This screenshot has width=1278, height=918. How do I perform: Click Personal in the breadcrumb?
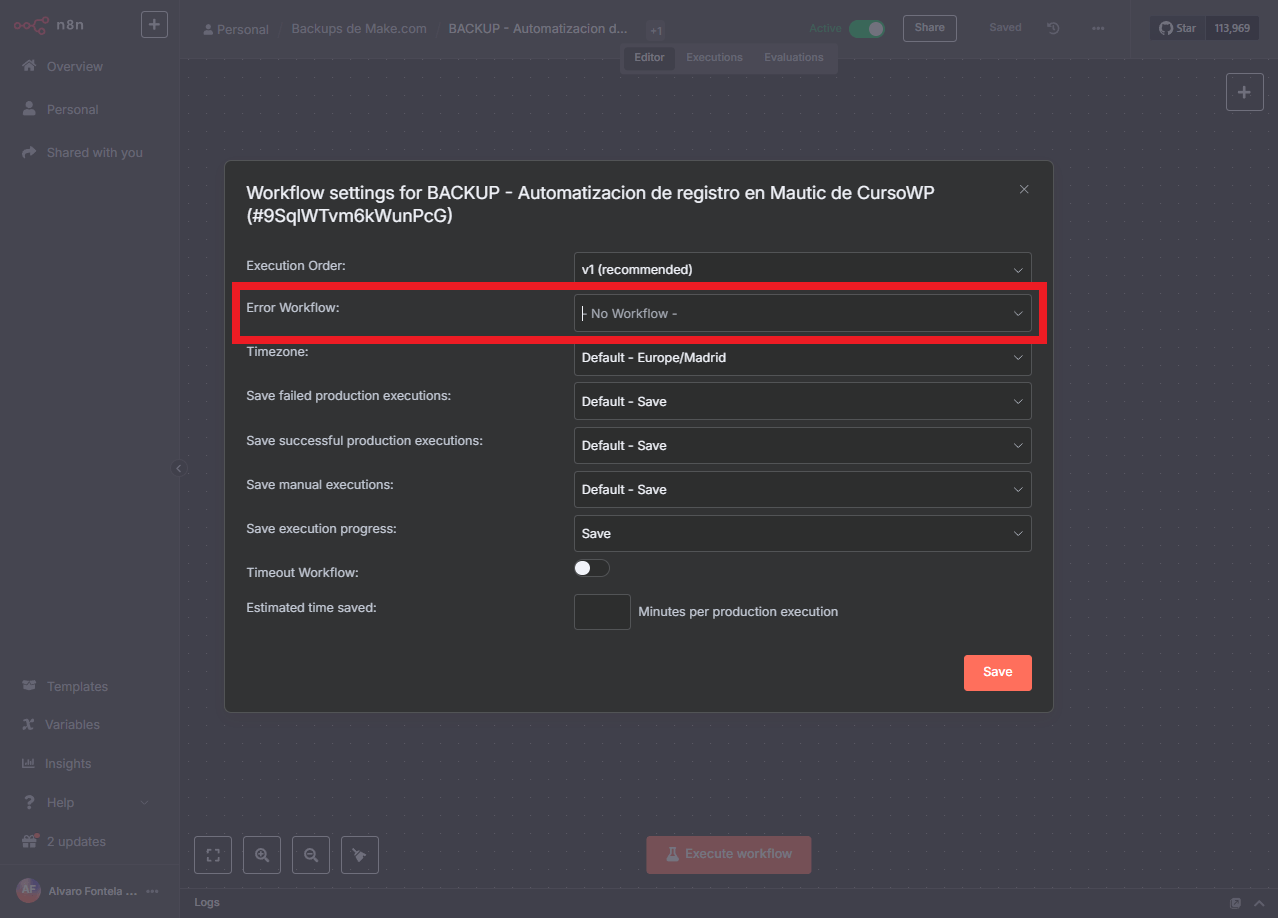click(236, 29)
